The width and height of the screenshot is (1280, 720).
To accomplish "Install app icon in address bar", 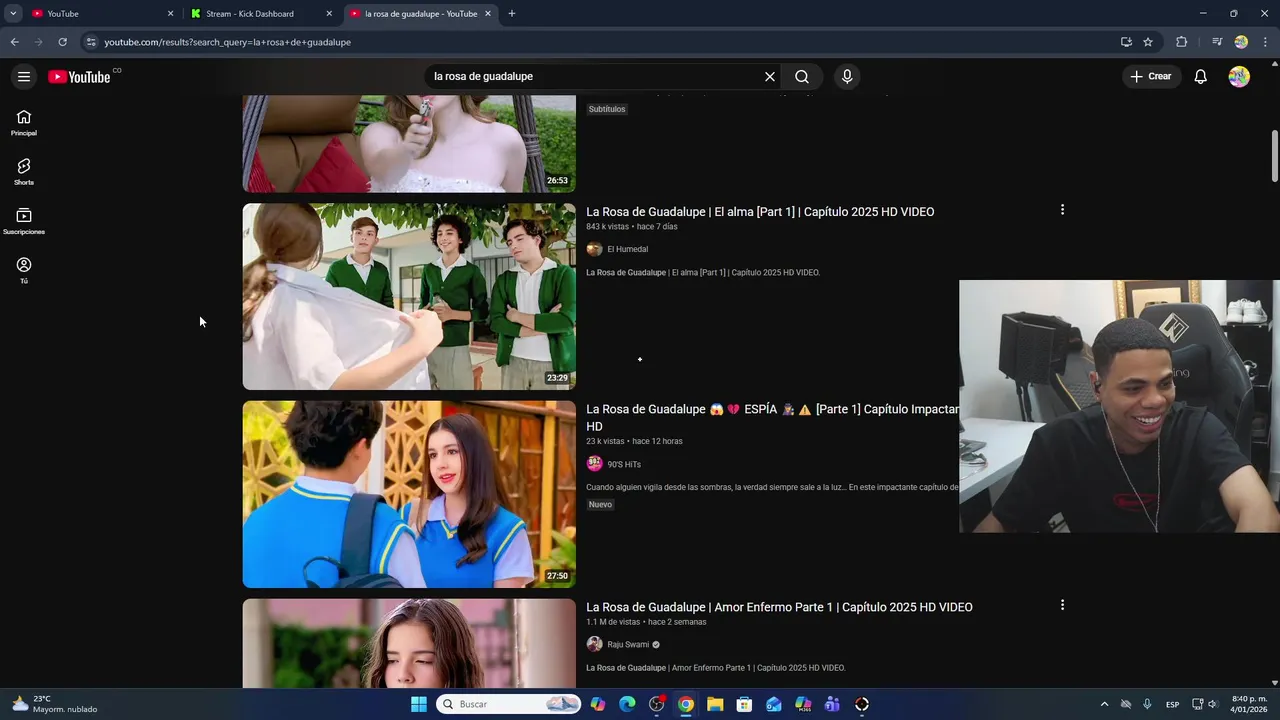I will pos(1126,42).
